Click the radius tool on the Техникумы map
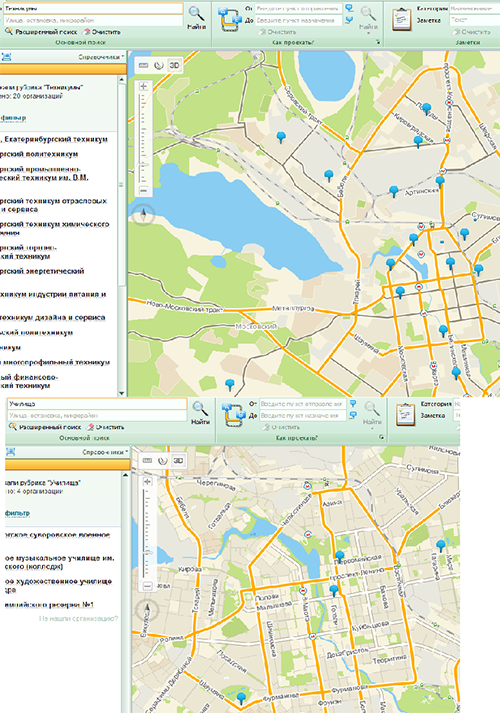The width and height of the screenshot is (500, 713). pyautogui.click(x=159, y=65)
